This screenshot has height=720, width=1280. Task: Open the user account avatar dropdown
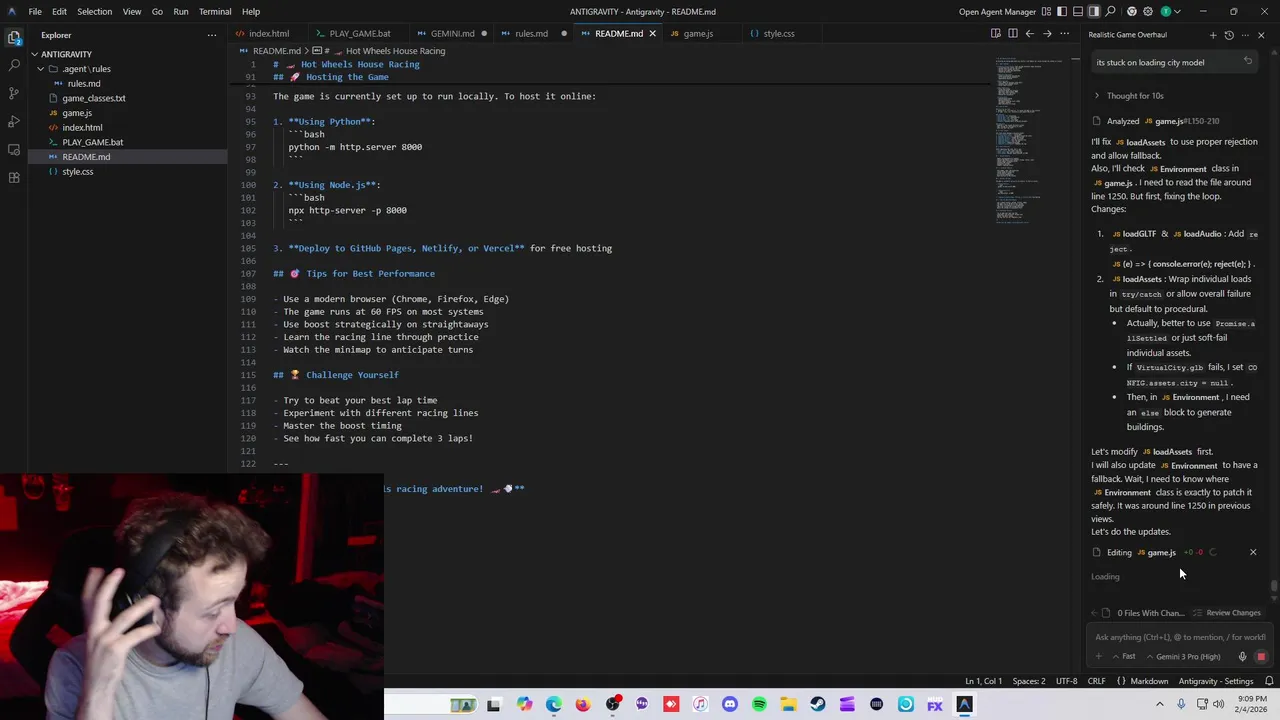click(x=1170, y=12)
